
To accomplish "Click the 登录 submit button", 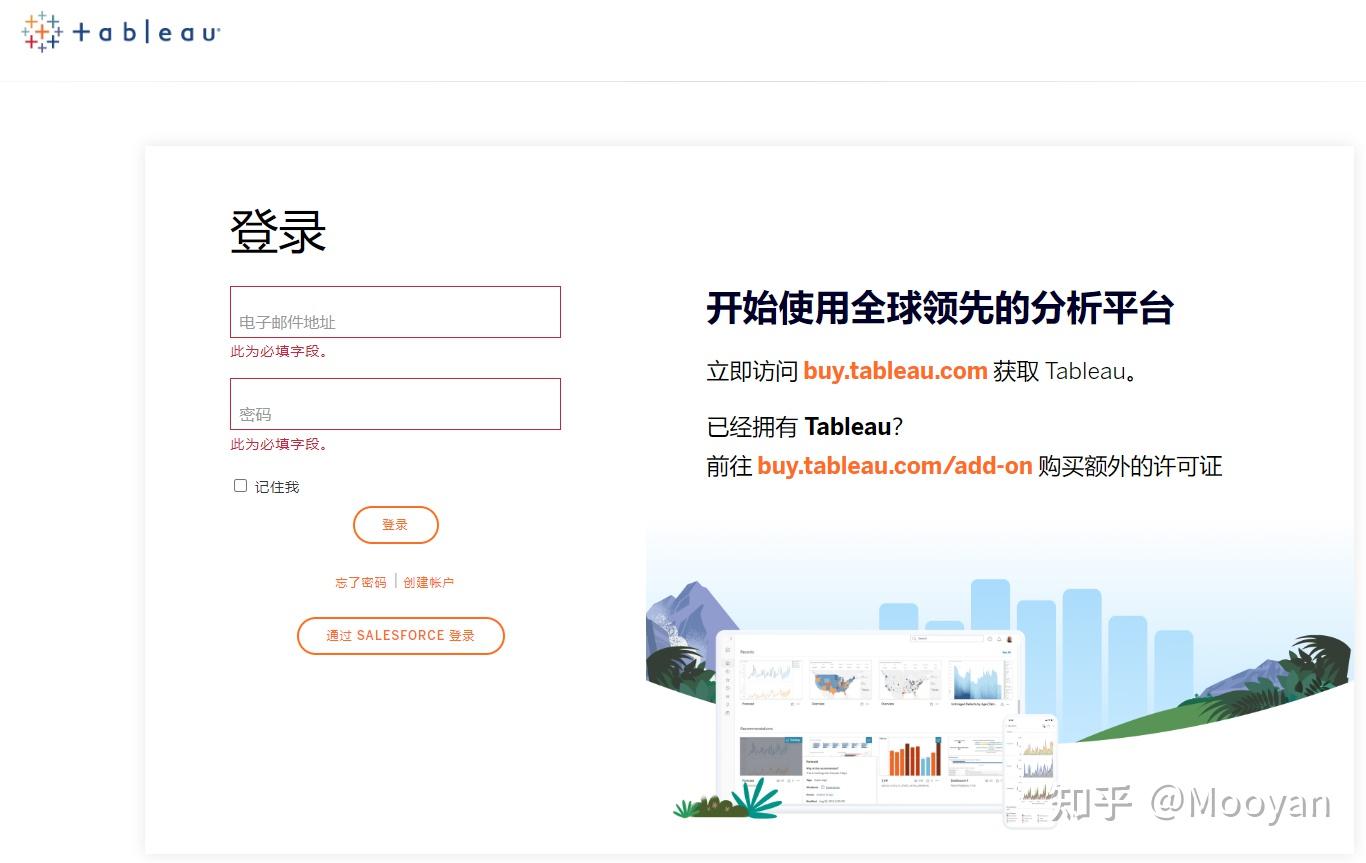I will coord(395,524).
